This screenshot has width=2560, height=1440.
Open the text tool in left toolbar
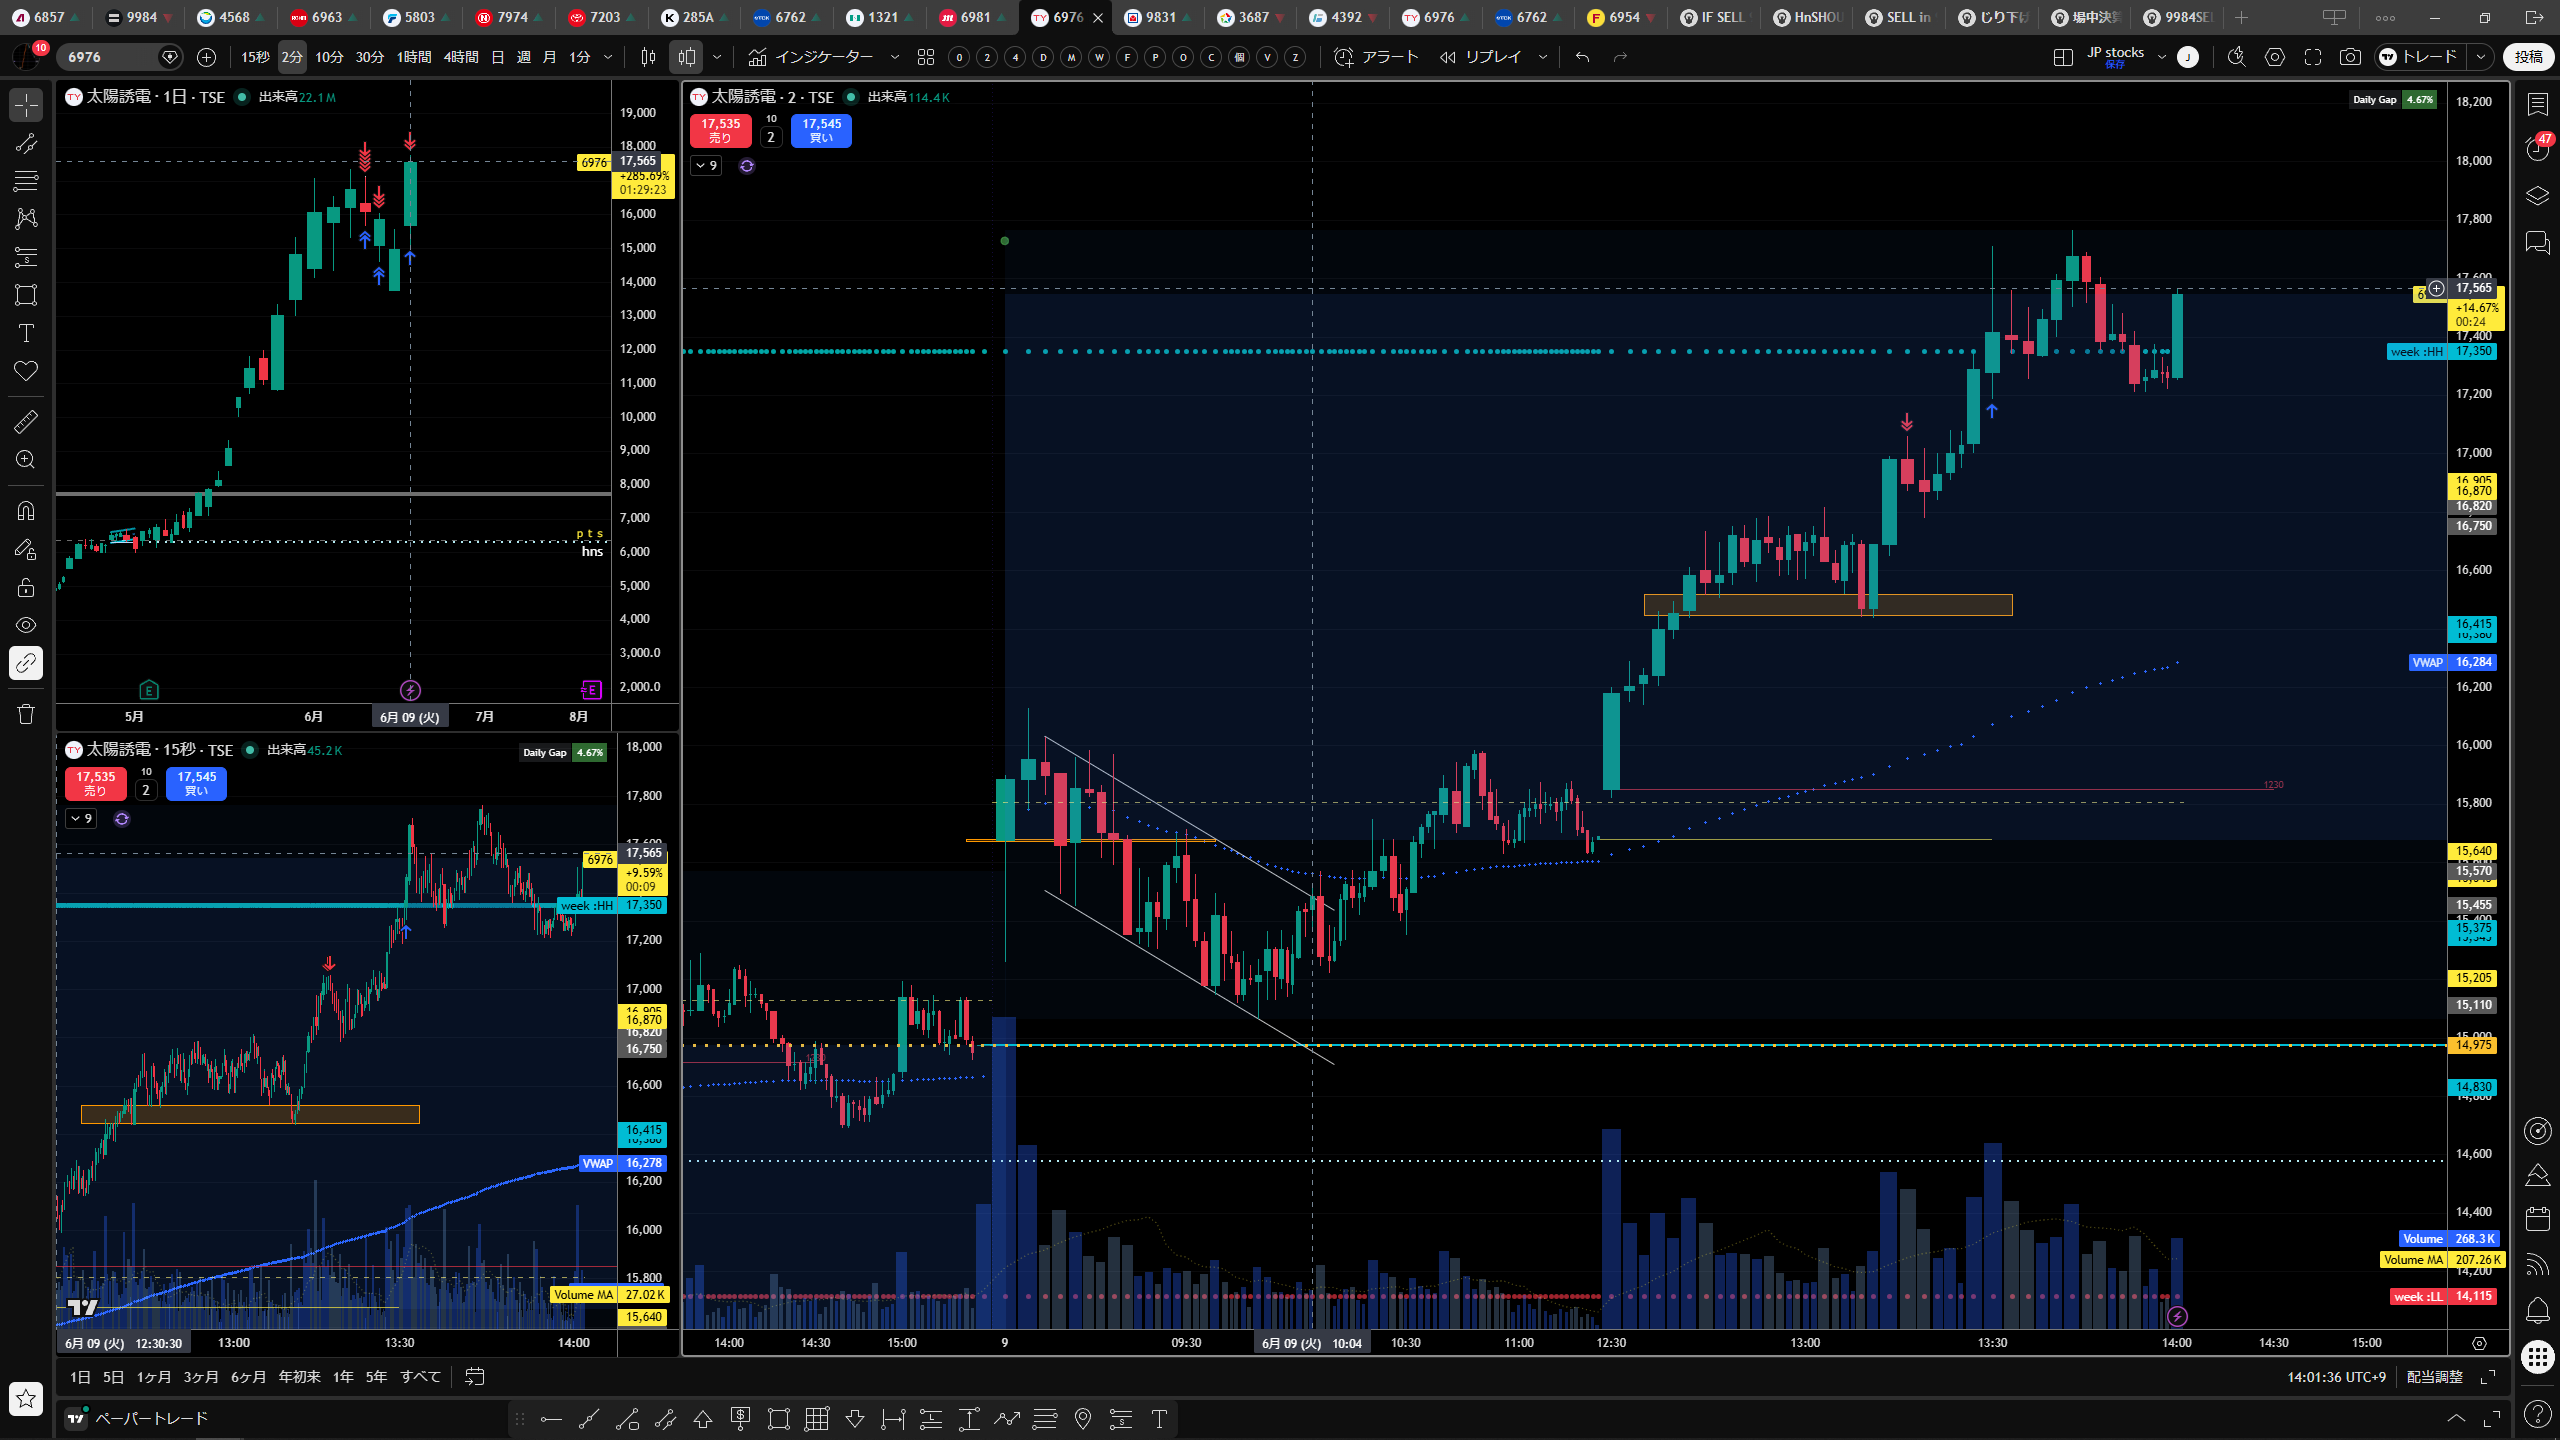[26, 333]
